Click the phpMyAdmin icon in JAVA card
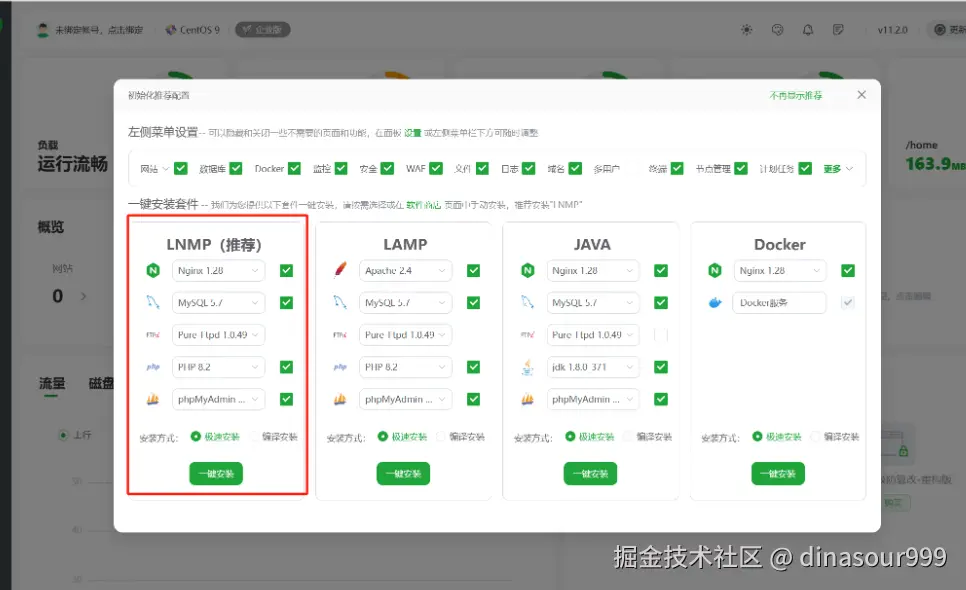 point(527,399)
